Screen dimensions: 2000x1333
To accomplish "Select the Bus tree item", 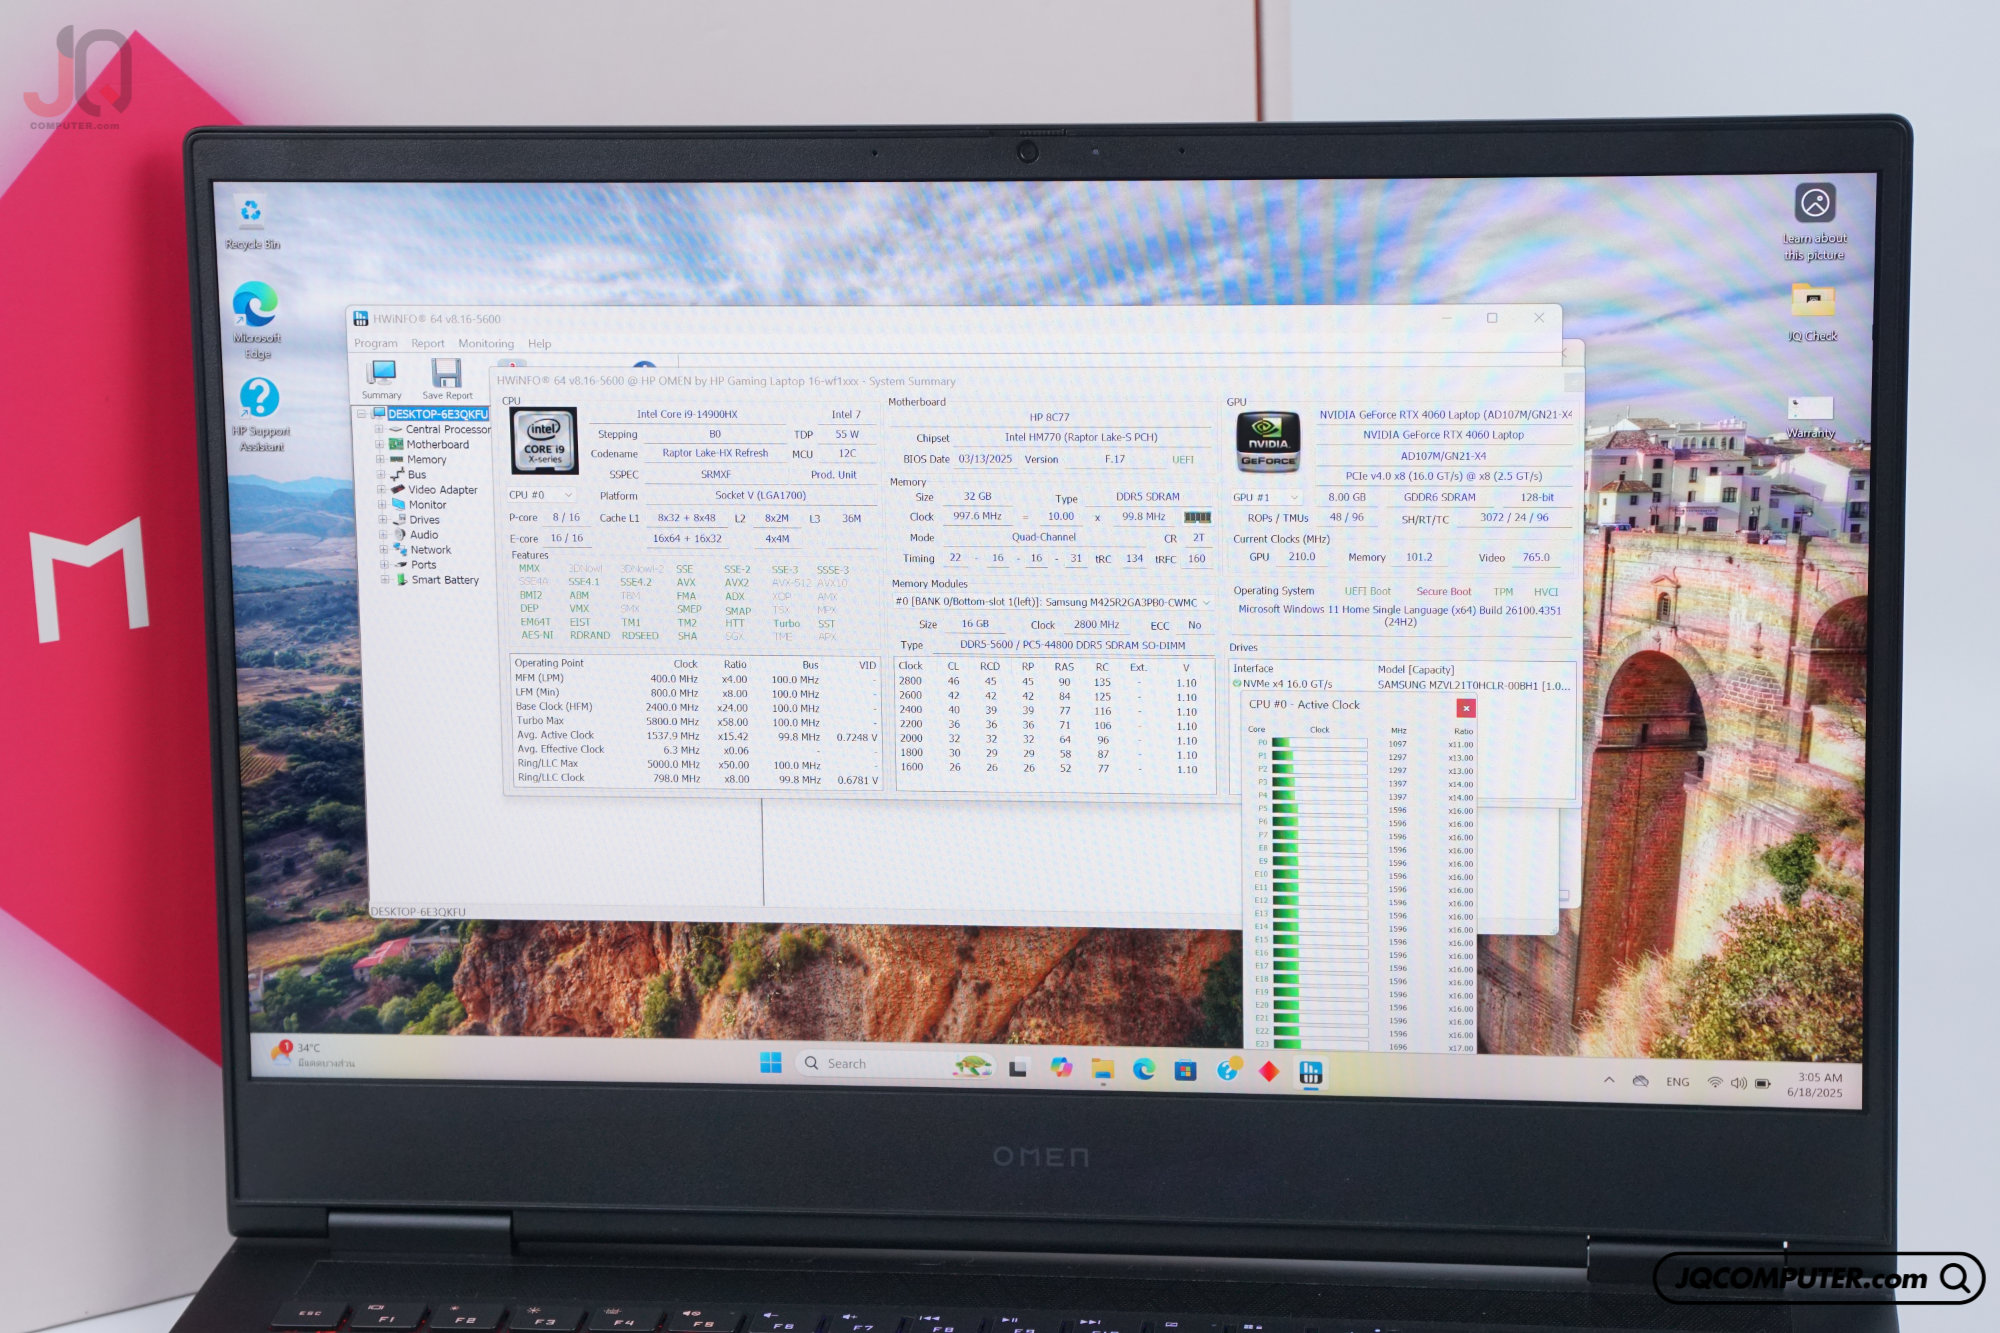I will 417,475.
